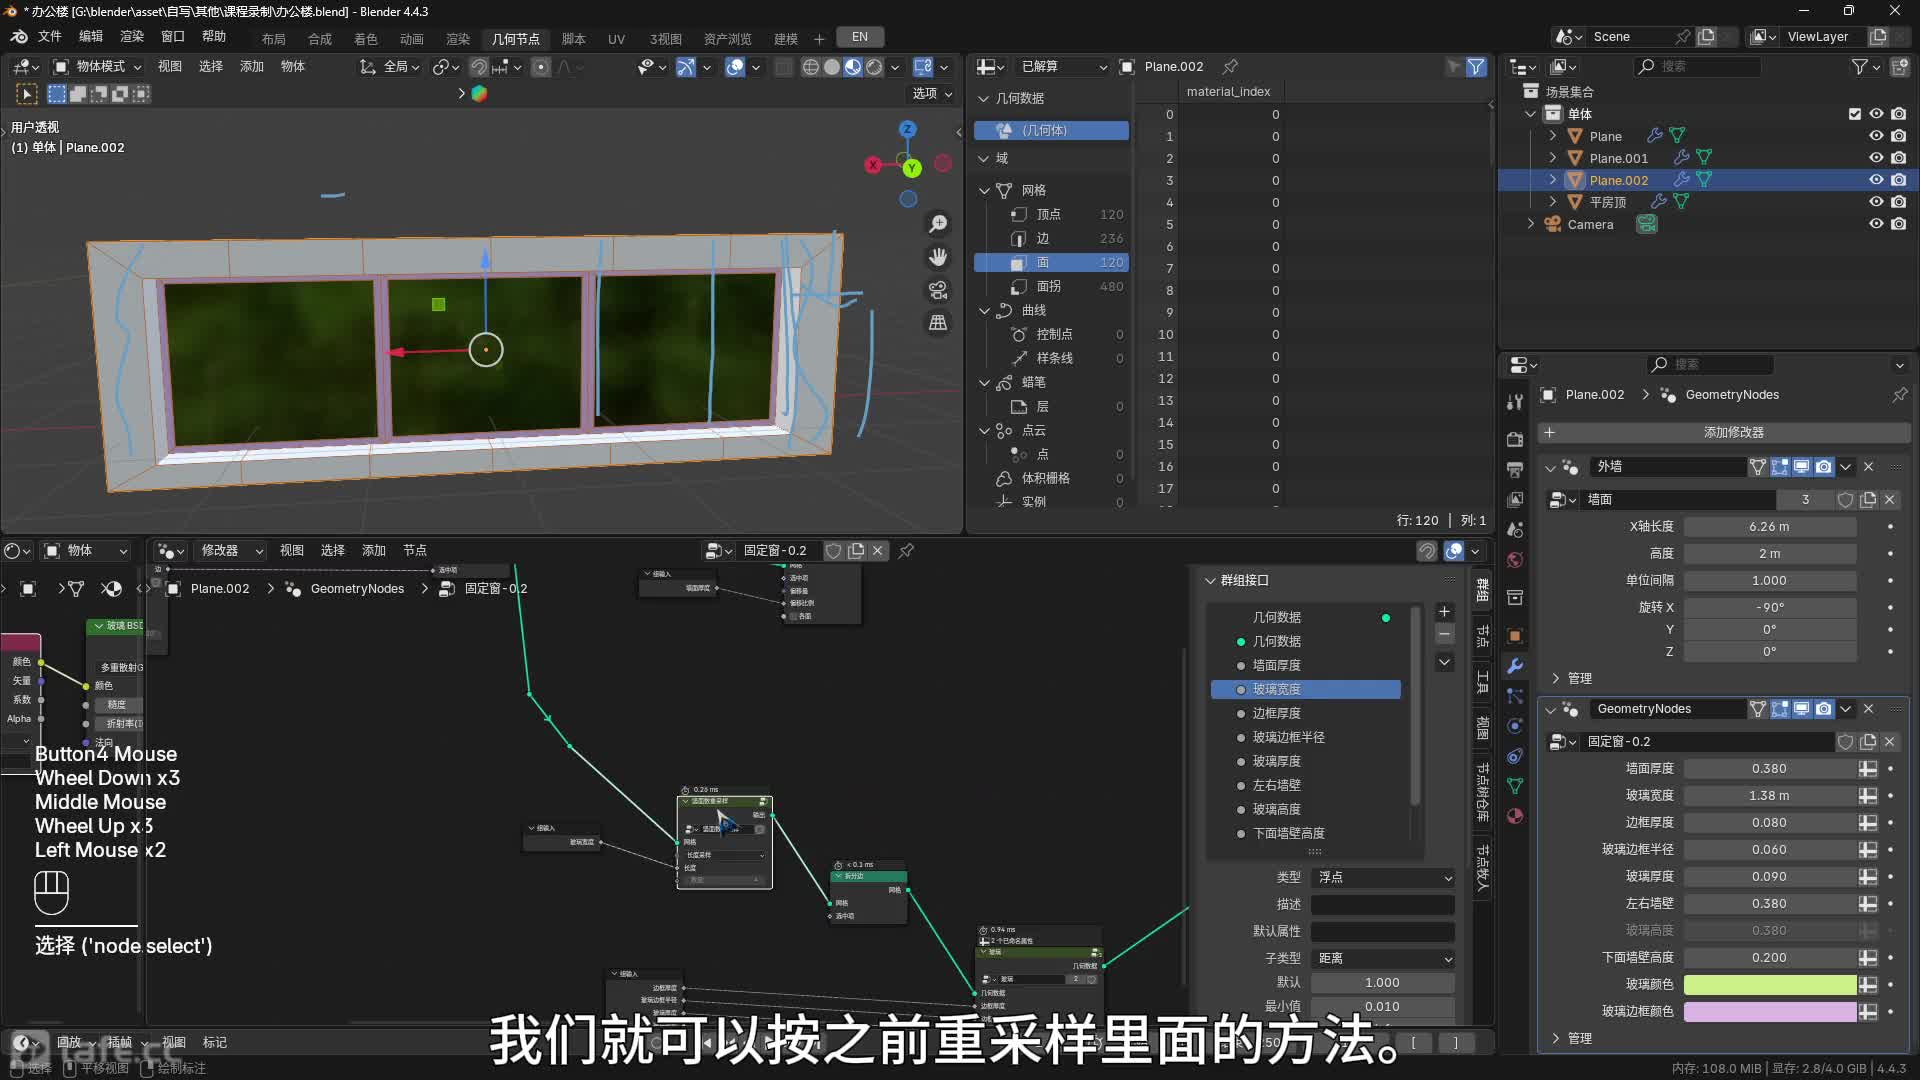The width and height of the screenshot is (1920, 1080).
Task: Switch to the 动画 workspace tab
Action: 412,39
